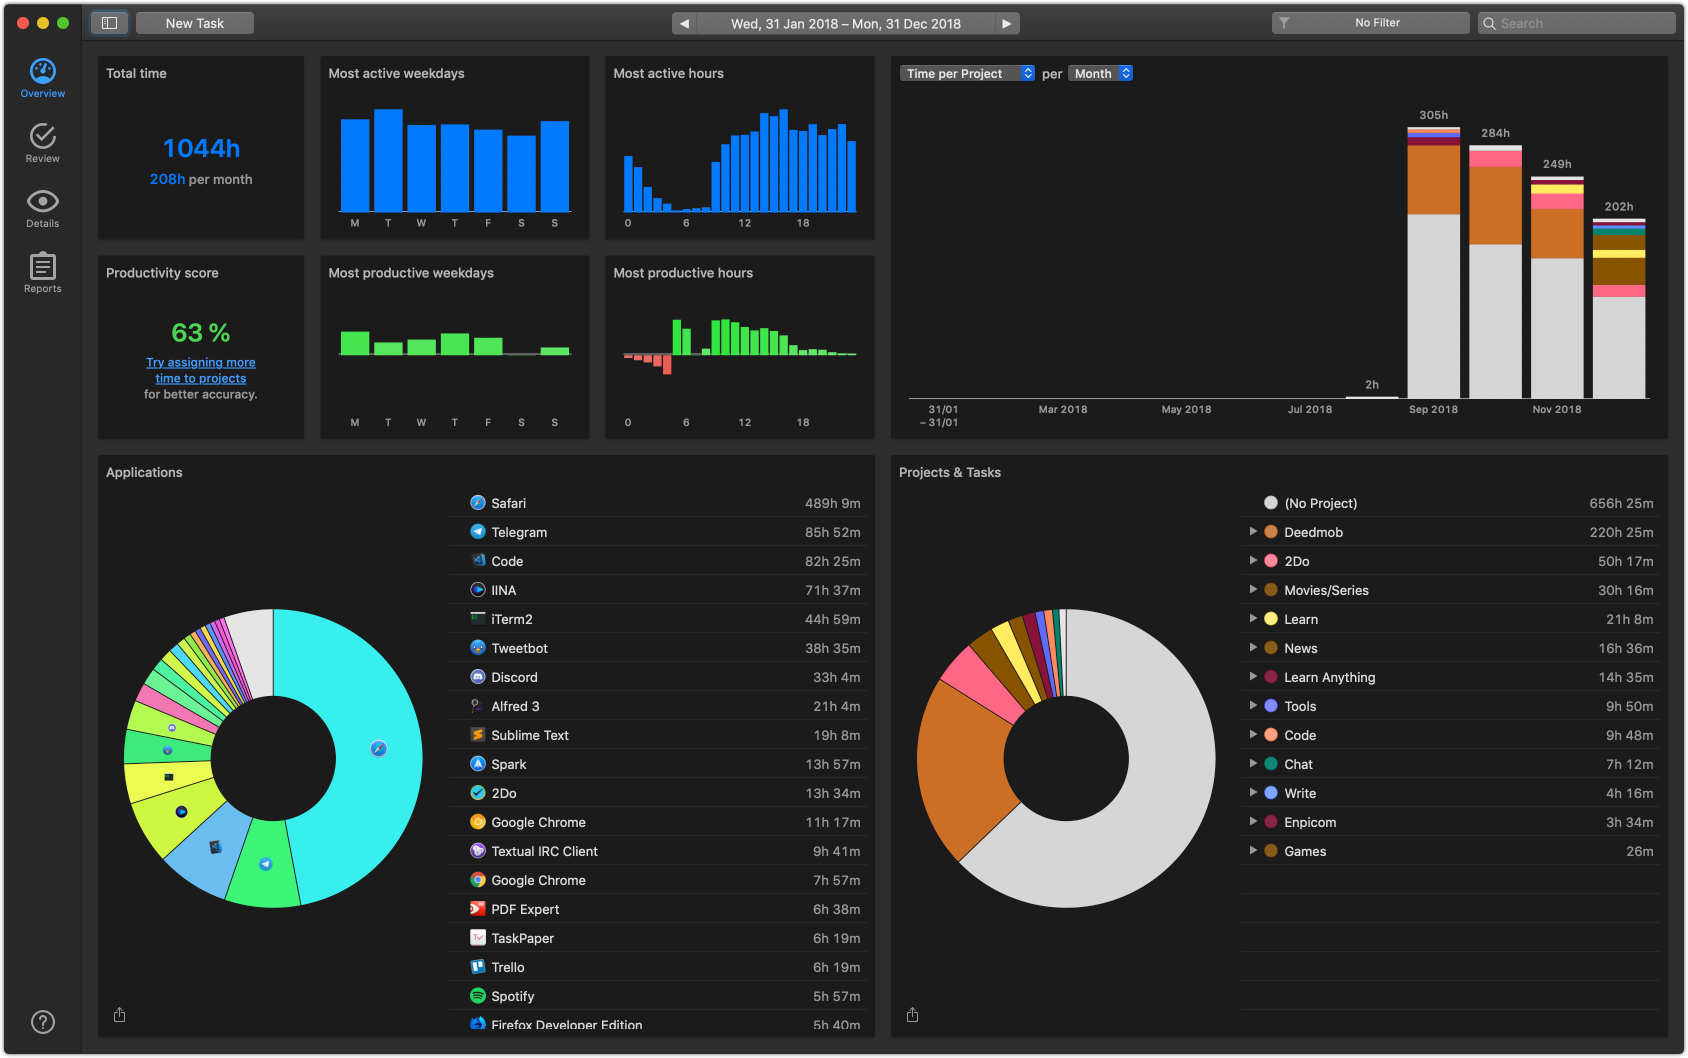Open the Review section icon

[43, 136]
